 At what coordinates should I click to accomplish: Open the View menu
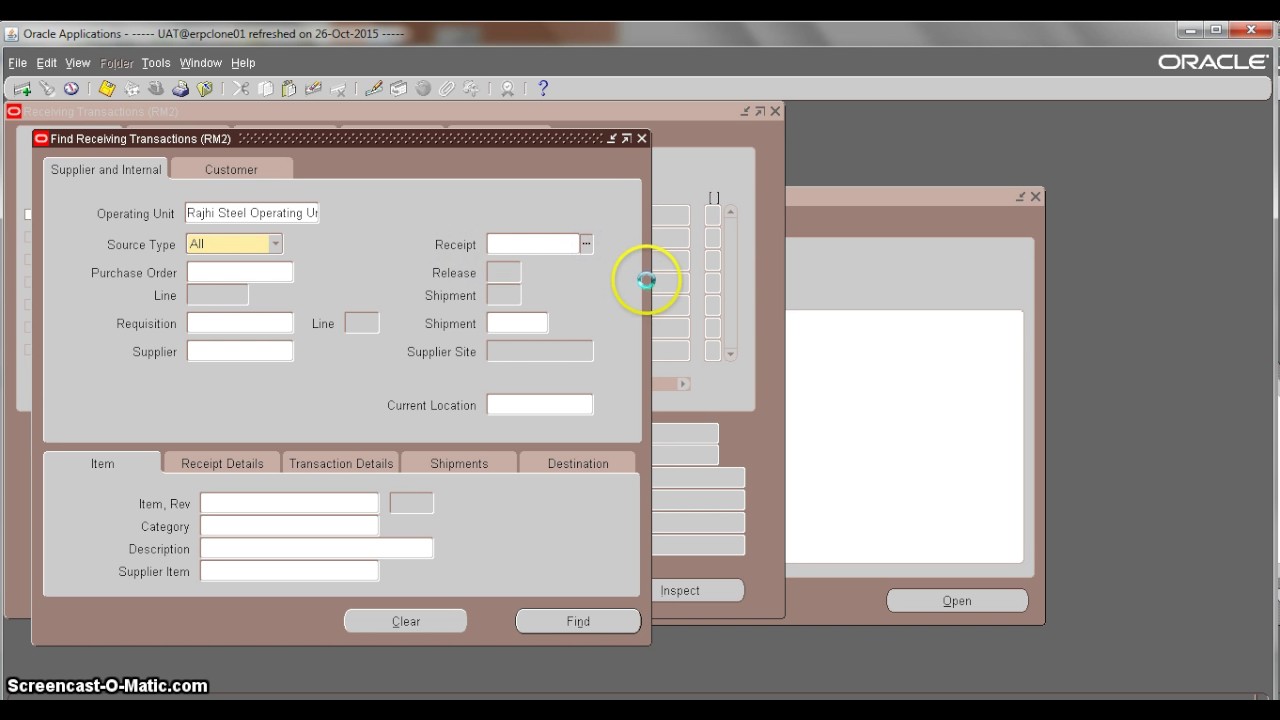click(77, 63)
